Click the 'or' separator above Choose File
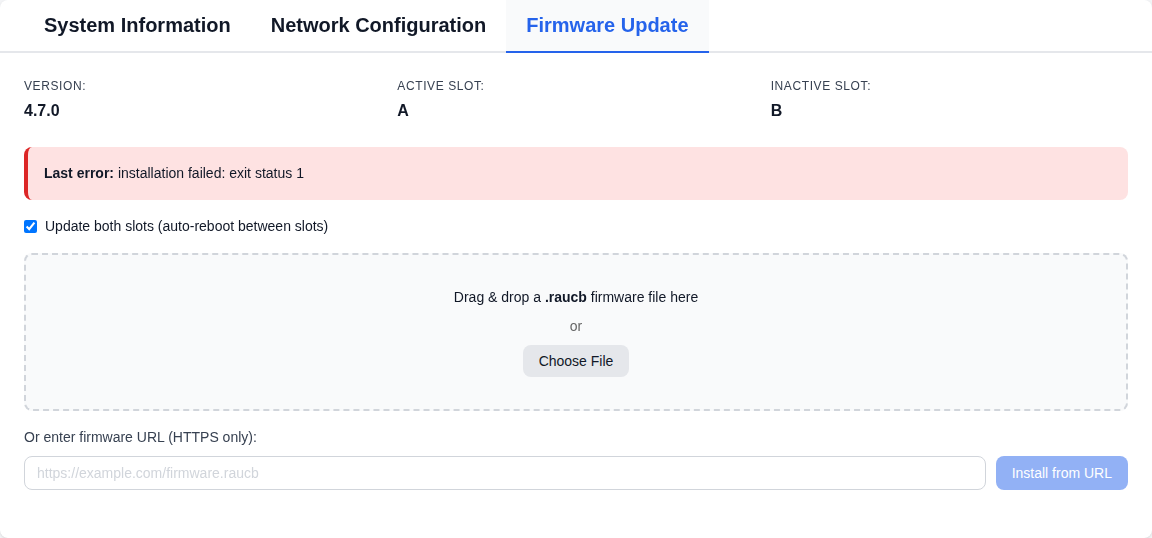The width and height of the screenshot is (1152, 538). [x=576, y=326]
